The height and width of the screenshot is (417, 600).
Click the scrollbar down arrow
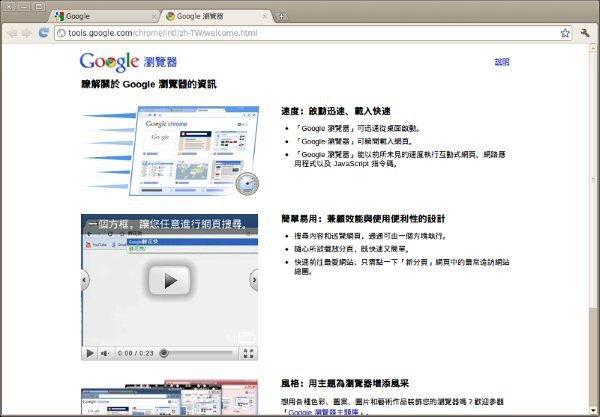click(x=593, y=411)
